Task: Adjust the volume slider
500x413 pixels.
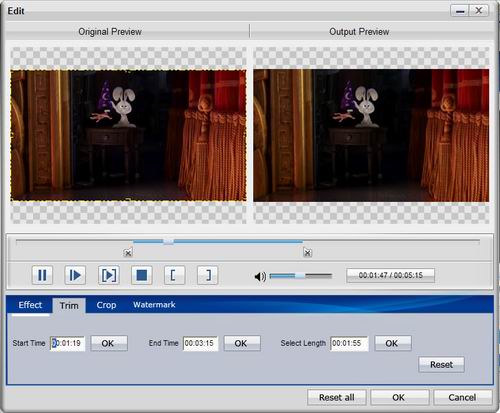Action: tap(301, 276)
